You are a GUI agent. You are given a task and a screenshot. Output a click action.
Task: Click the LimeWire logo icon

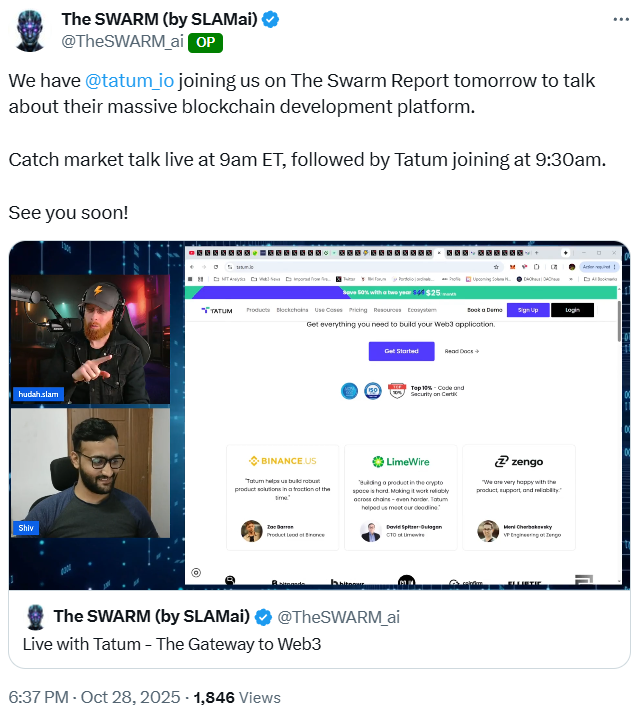pos(378,462)
